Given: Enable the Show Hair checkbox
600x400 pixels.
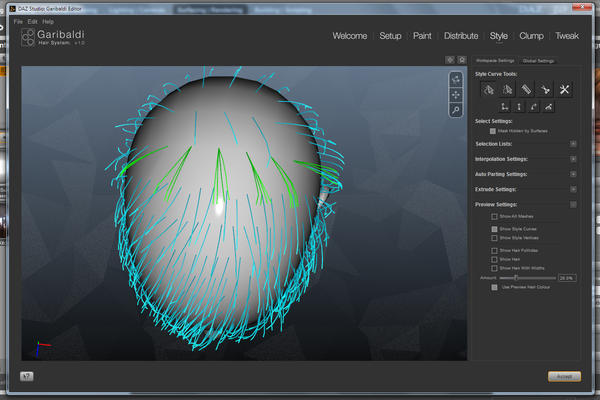Looking at the screenshot, I should [494, 260].
